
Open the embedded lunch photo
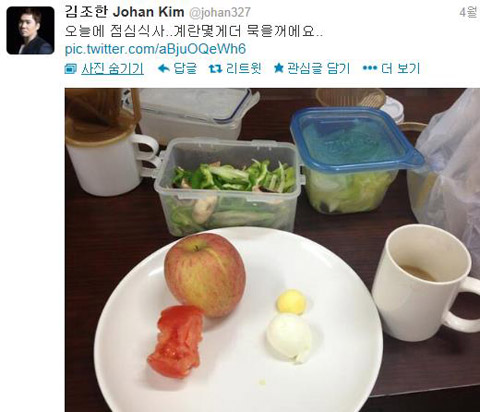(x=272, y=250)
